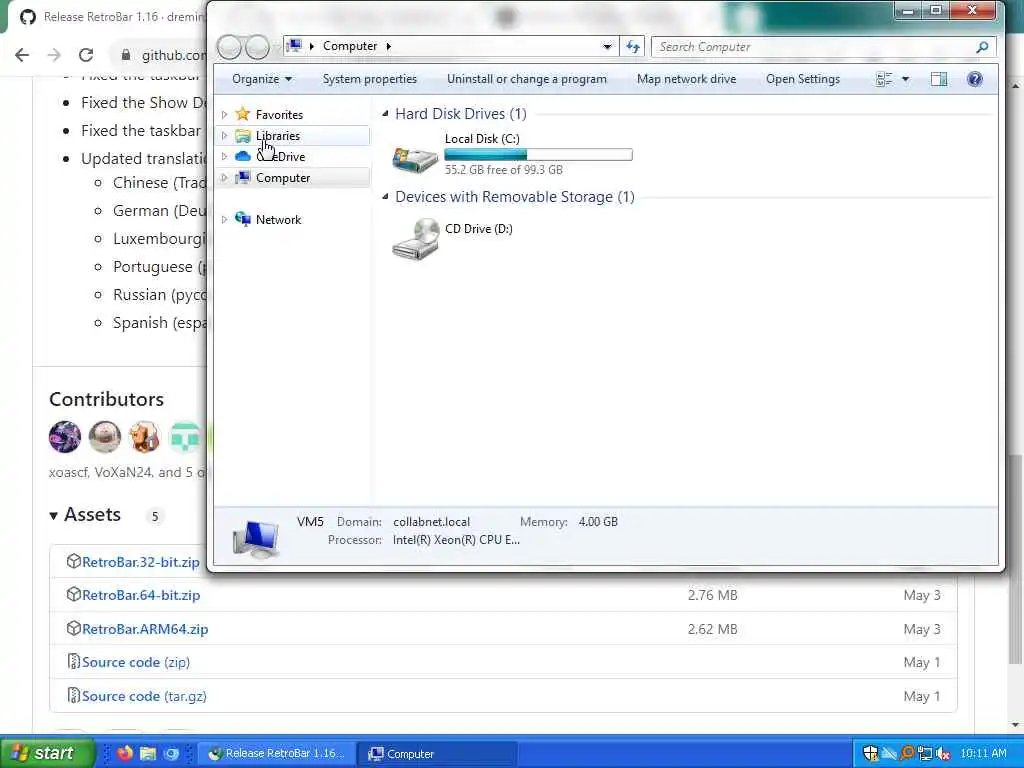Refresh the Computer folder view
1024x768 pixels.
pos(633,46)
